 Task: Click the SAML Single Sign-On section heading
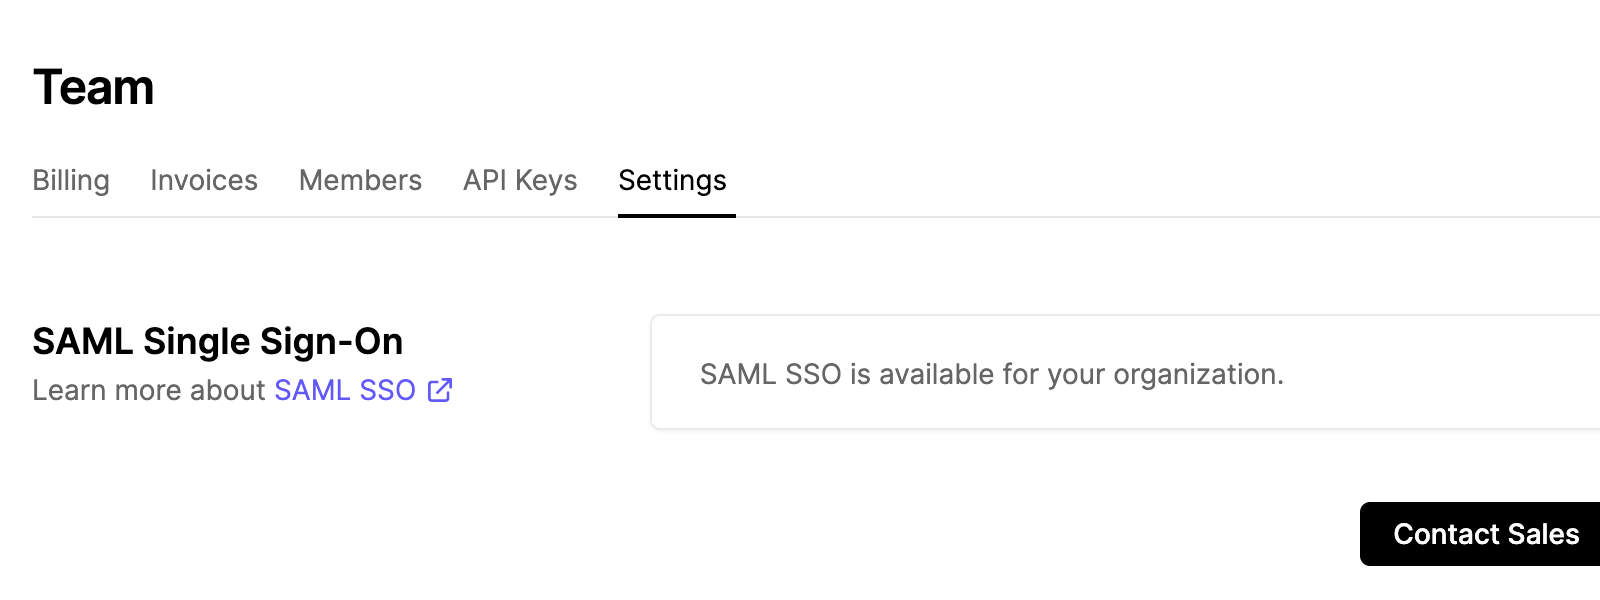click(217, 342)
